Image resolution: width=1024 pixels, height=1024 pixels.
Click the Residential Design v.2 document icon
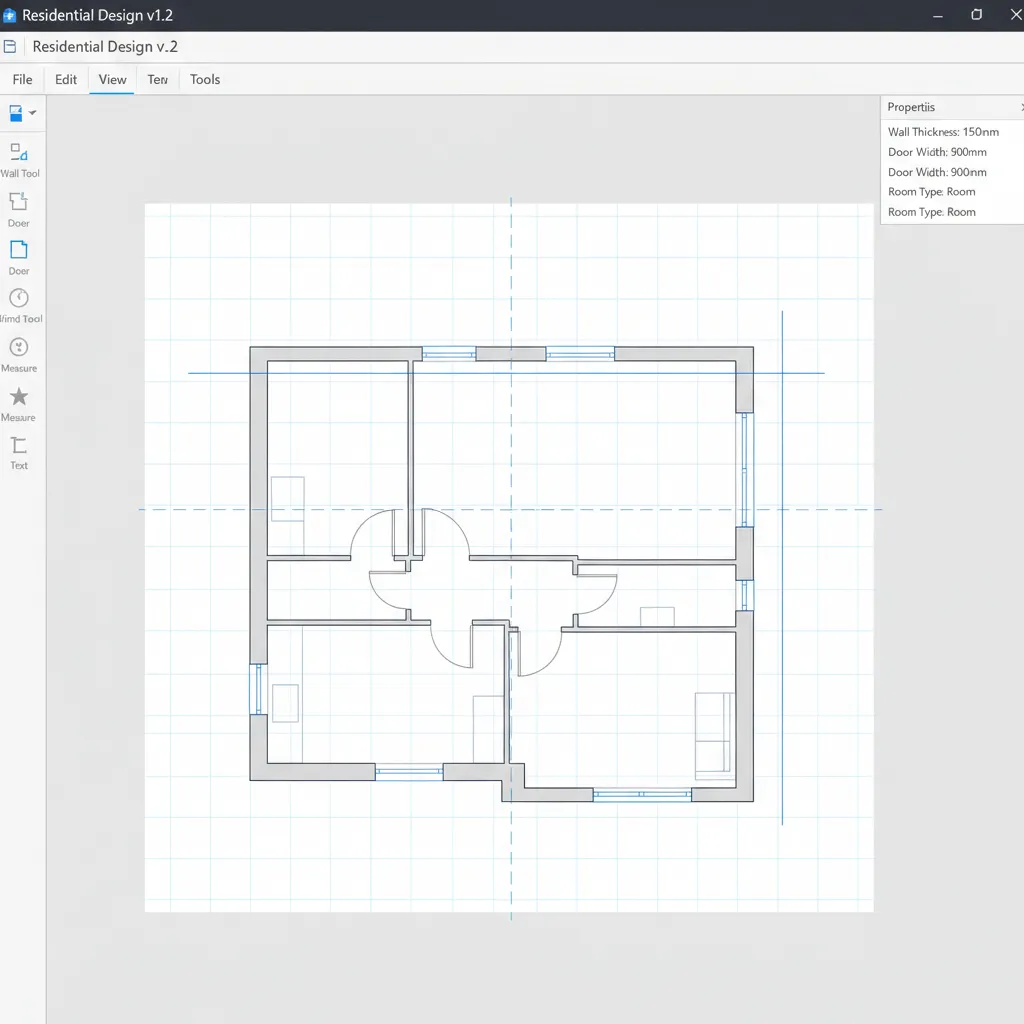[10, 46]
